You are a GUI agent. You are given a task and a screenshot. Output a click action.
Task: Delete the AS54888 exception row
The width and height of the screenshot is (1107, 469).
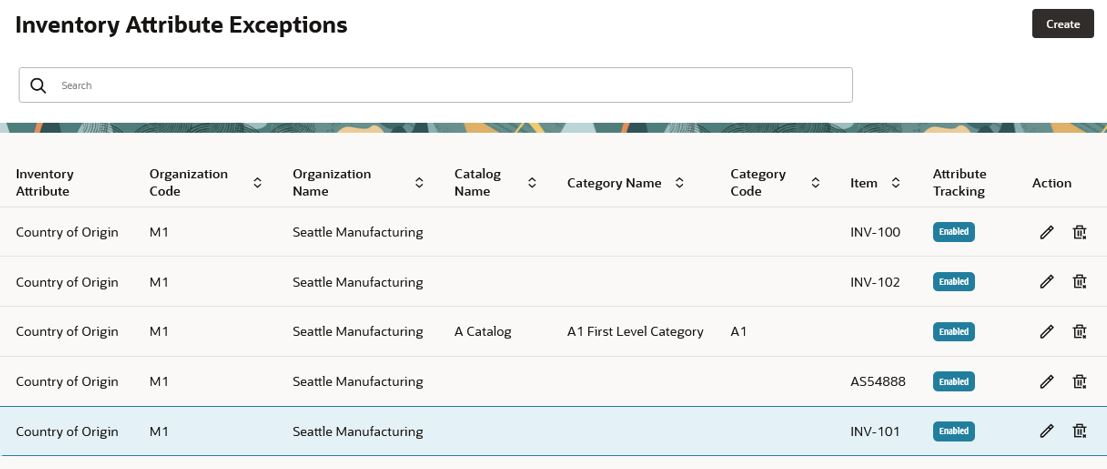[x=1079, y=381]
